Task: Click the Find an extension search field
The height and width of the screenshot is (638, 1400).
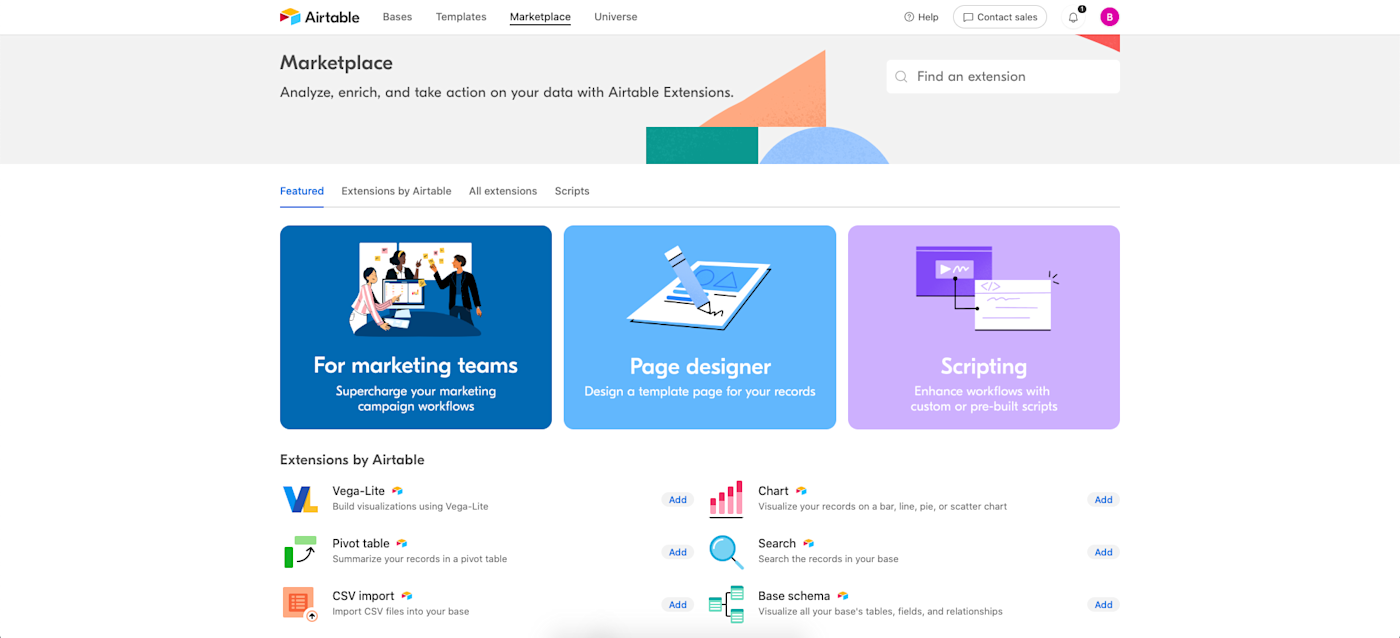Action: click(x=1003, y=77)
